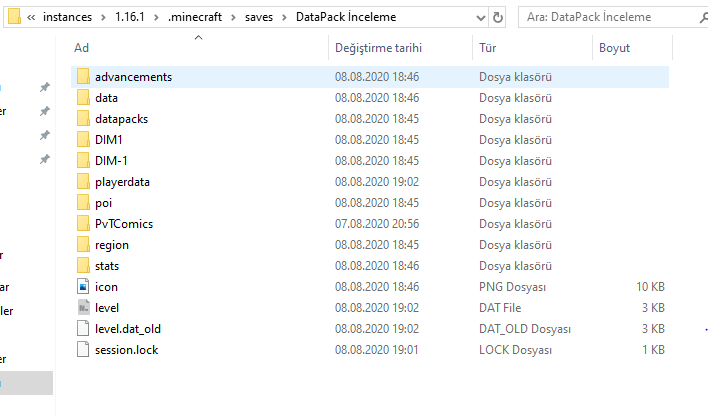The width and height of the screenshot is (708, 416).
Task: Click the 07.08.2020 20:56 date cell
Action: (x=377, y=224)
